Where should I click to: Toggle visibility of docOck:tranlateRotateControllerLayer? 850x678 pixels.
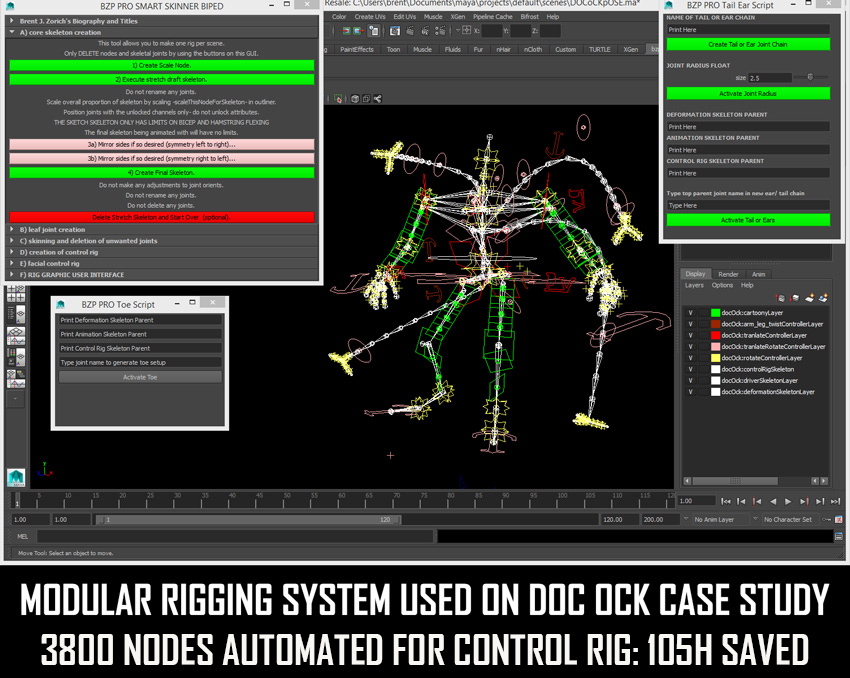[690, 347]
